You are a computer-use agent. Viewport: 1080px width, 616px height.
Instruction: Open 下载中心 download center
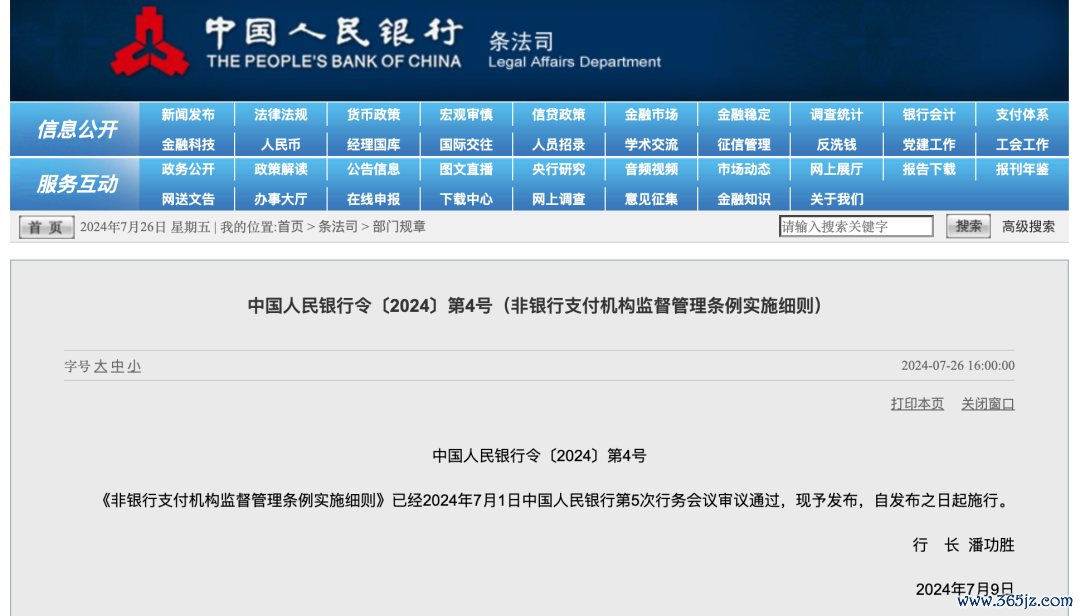point(466,199)
